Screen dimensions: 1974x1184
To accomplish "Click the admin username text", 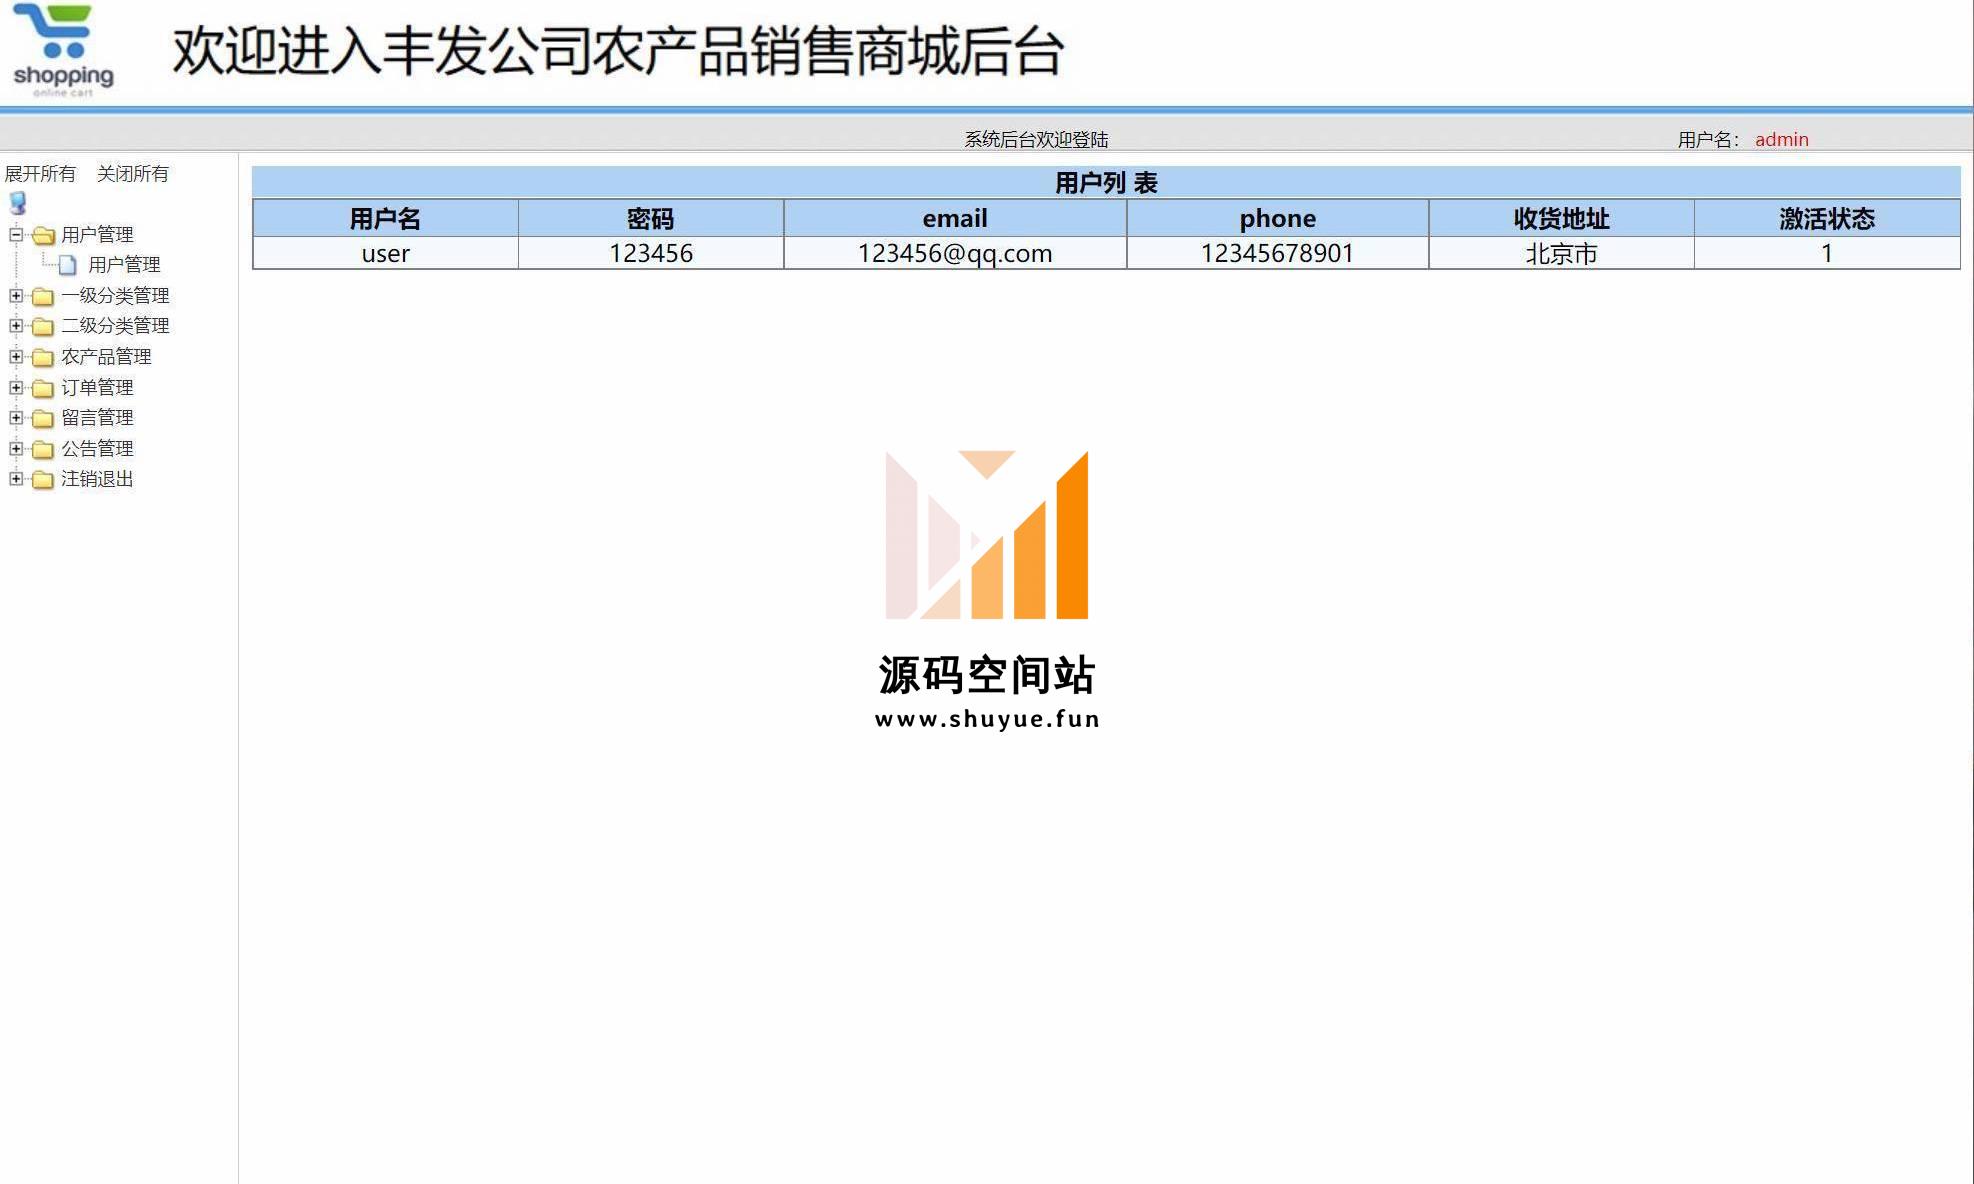I will pos(1781,140).
